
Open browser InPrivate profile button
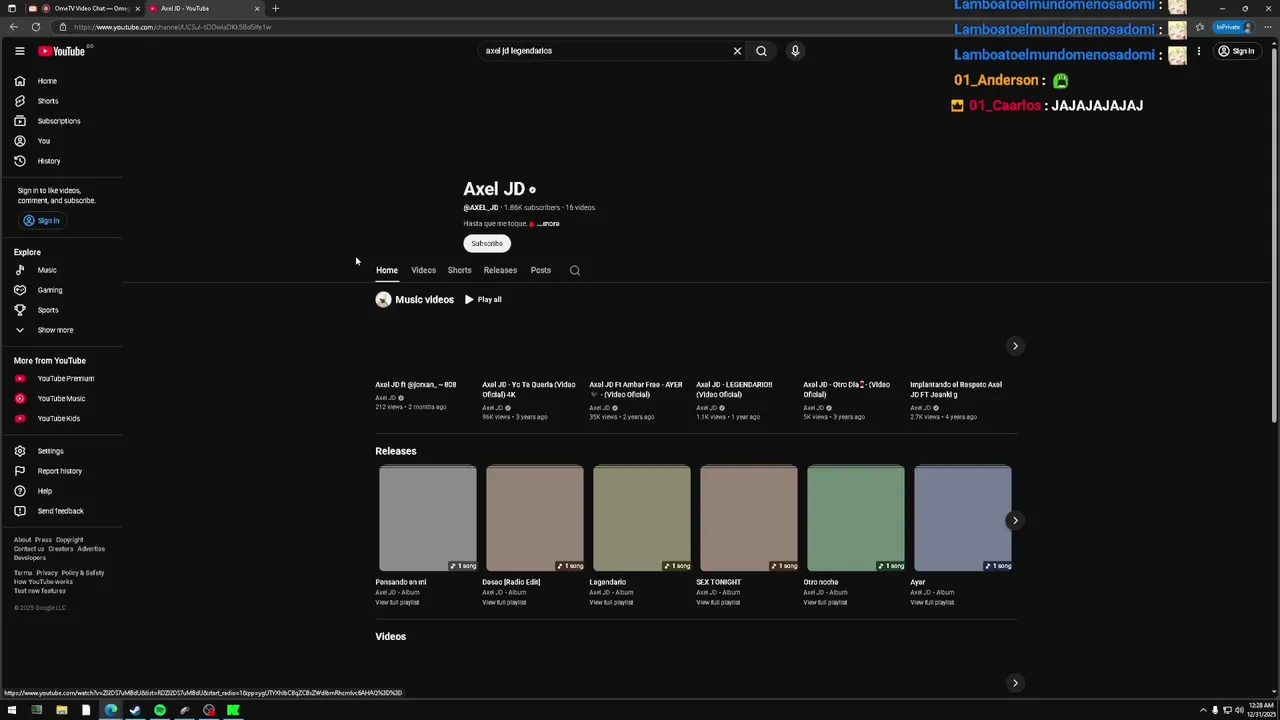pos(1233,27)
